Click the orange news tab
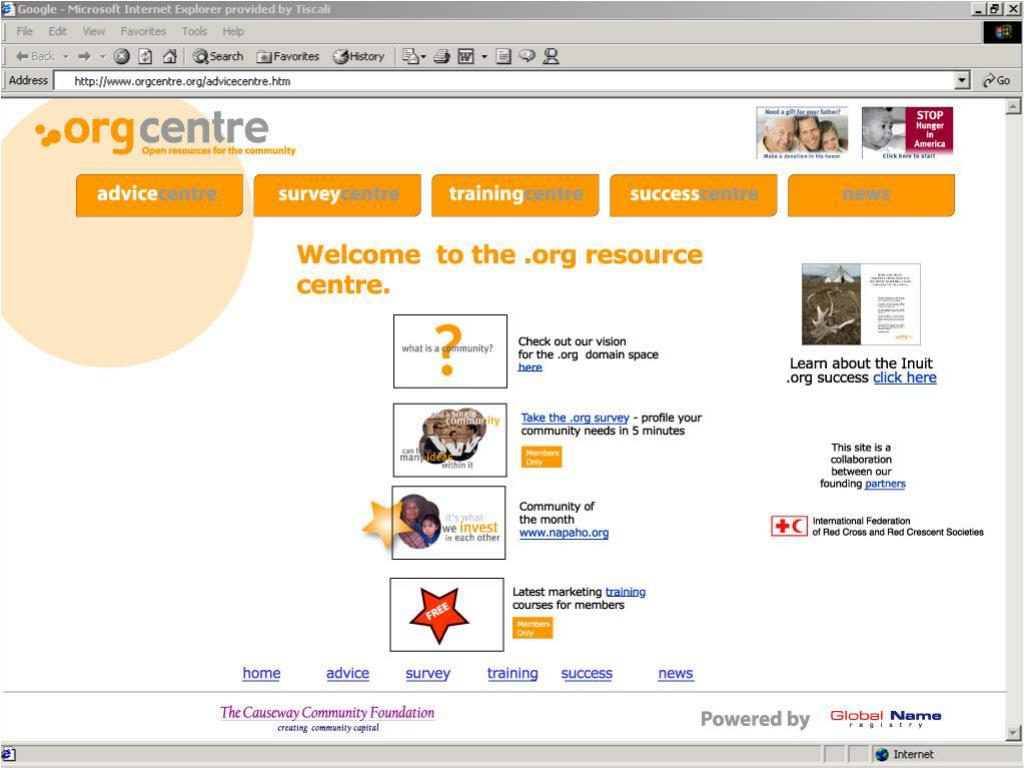This screenshot has width=1024, height=768. tap(871, 195)
